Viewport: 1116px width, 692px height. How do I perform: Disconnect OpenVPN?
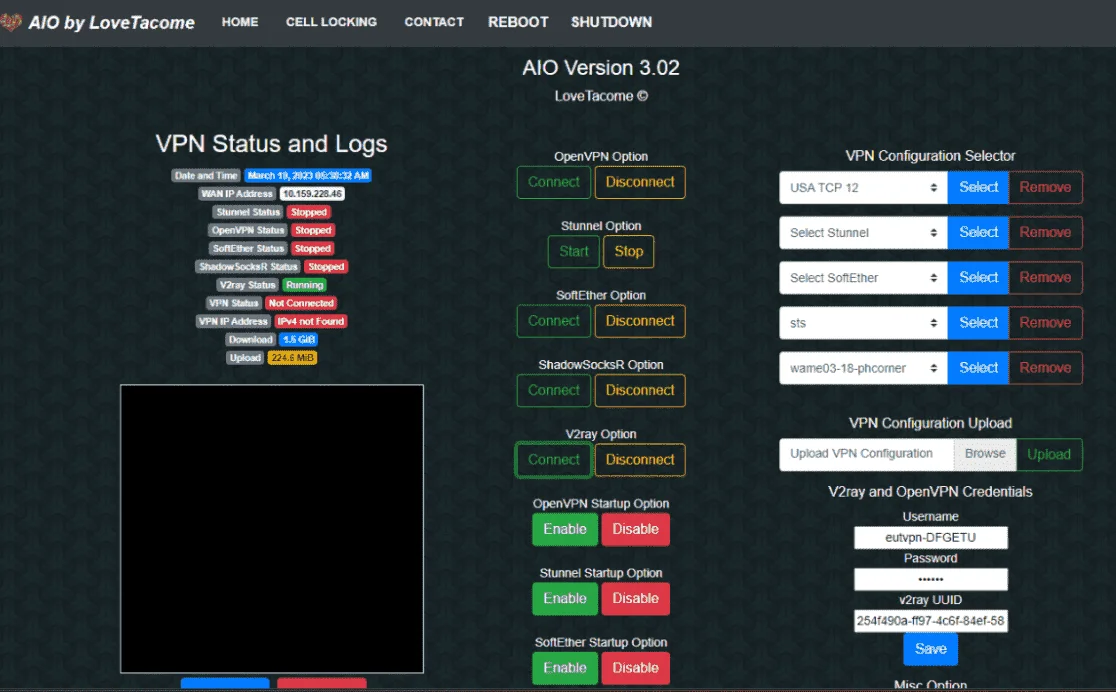point(640,182)
